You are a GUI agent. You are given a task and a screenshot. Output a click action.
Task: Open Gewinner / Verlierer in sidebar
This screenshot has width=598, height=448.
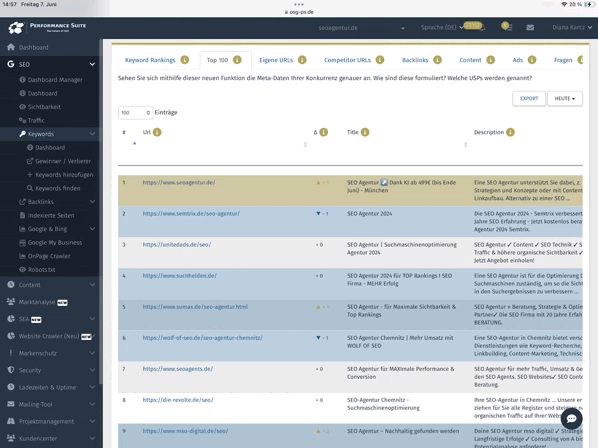tap(63, 161)
